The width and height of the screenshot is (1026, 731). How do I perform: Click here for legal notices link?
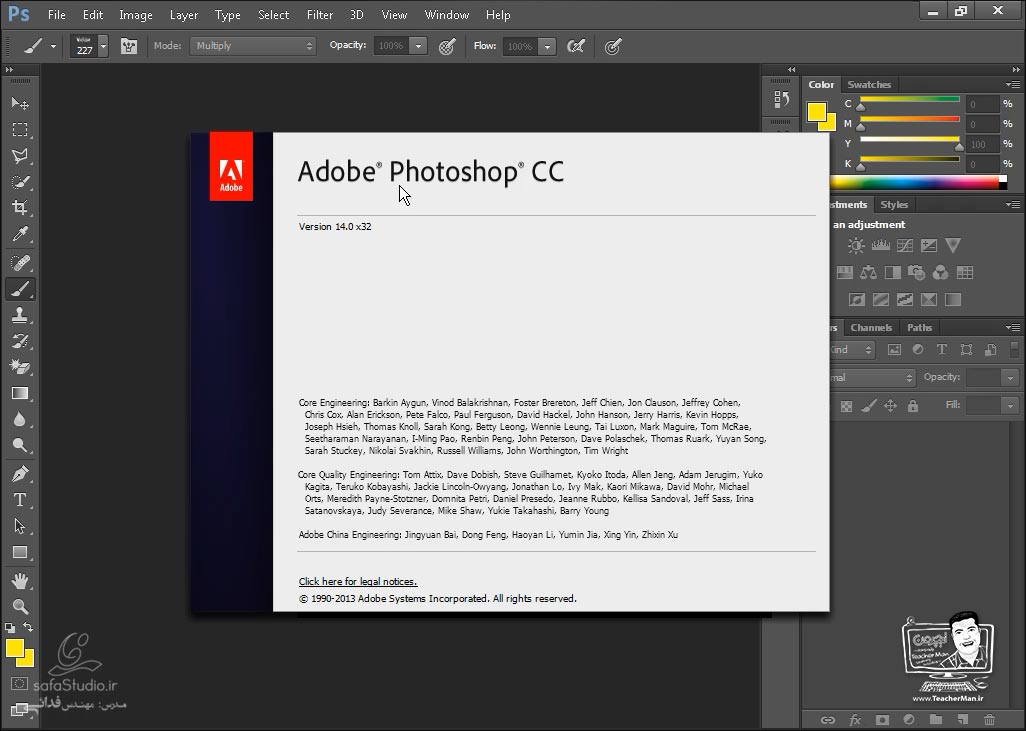tap(358, 581)
